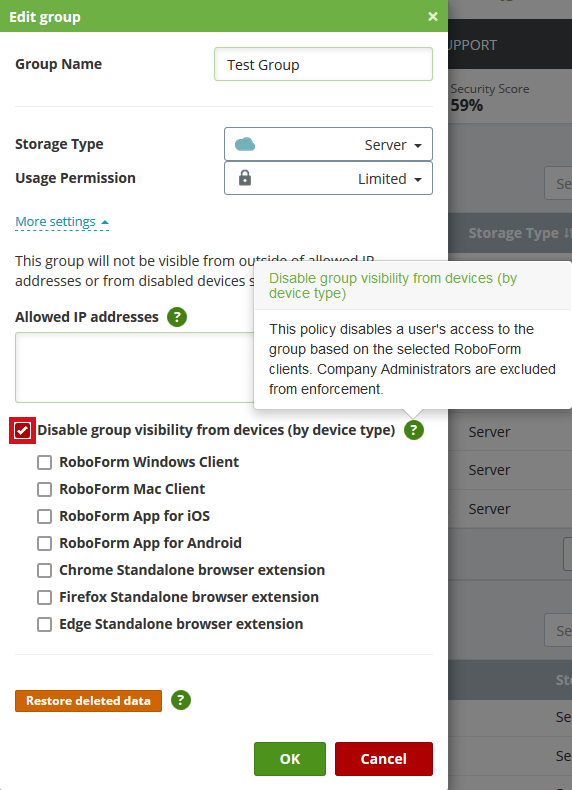The image size is (572, 790).
Task: Click the Group Name text field
Action: pos(323,64)
